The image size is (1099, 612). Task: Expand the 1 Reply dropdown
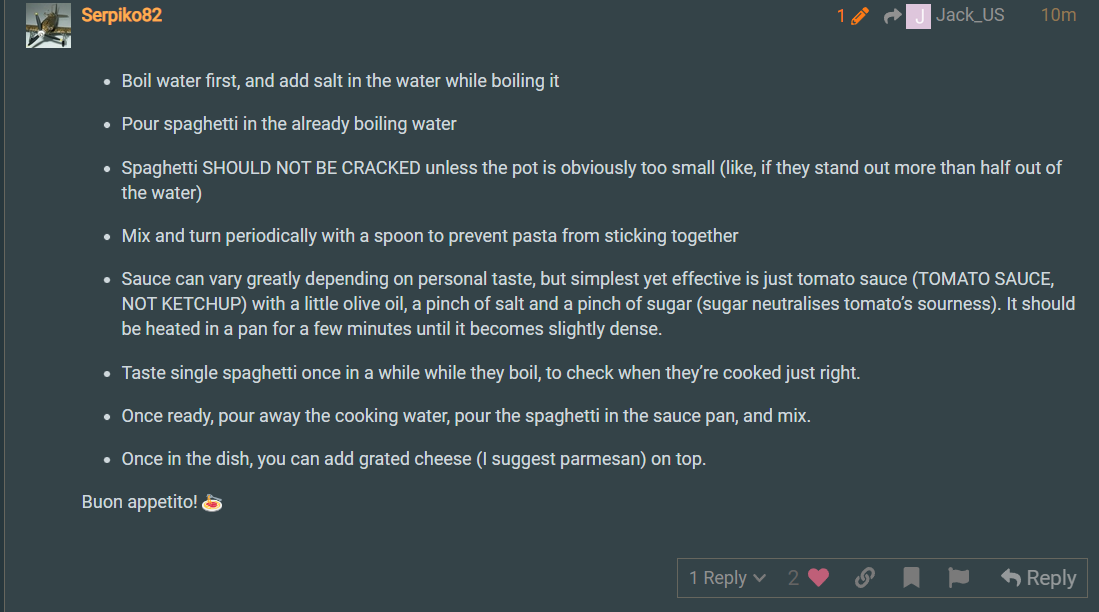pos(728,578)
